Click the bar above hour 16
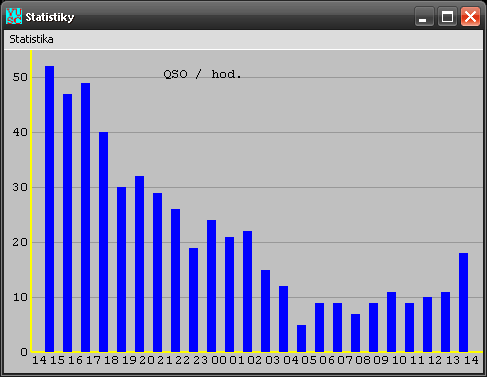The image size is (487, 377). coord(85,217)
